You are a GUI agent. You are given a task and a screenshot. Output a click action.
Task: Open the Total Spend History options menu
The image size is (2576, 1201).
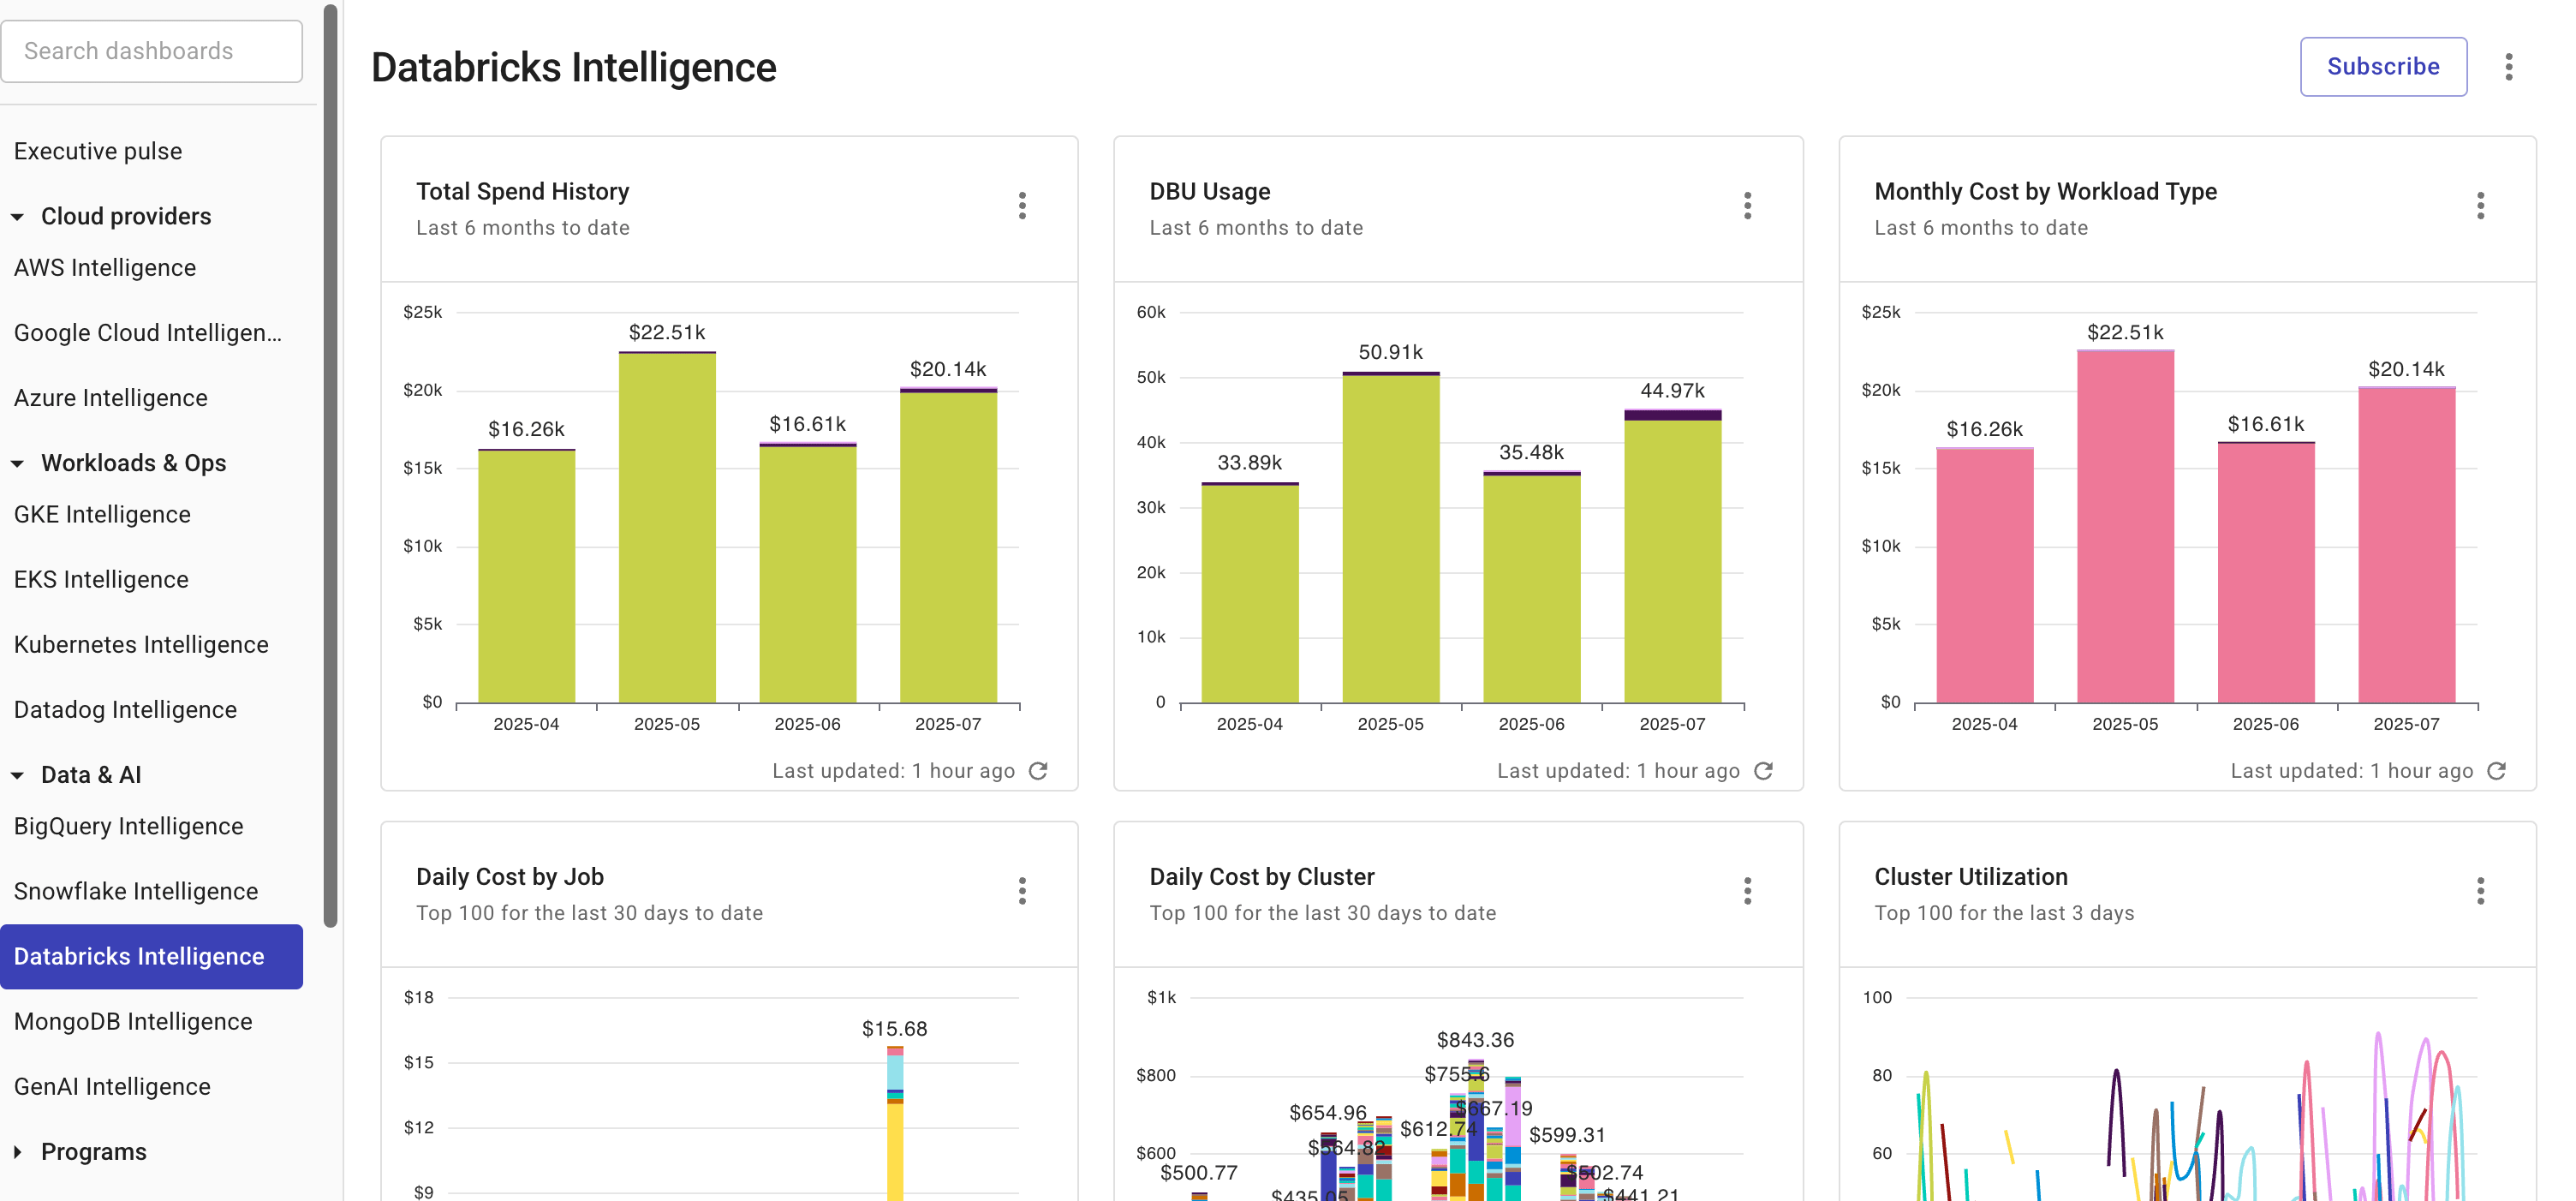point(1022,205)
